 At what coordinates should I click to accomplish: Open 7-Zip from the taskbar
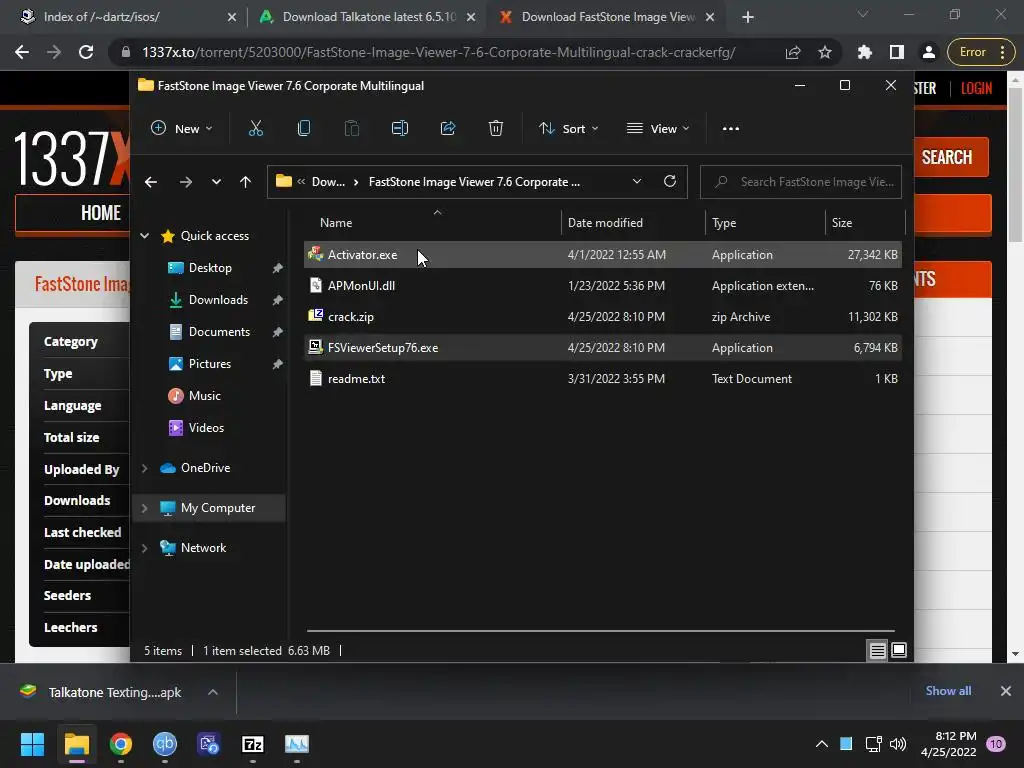coord(253,744)
